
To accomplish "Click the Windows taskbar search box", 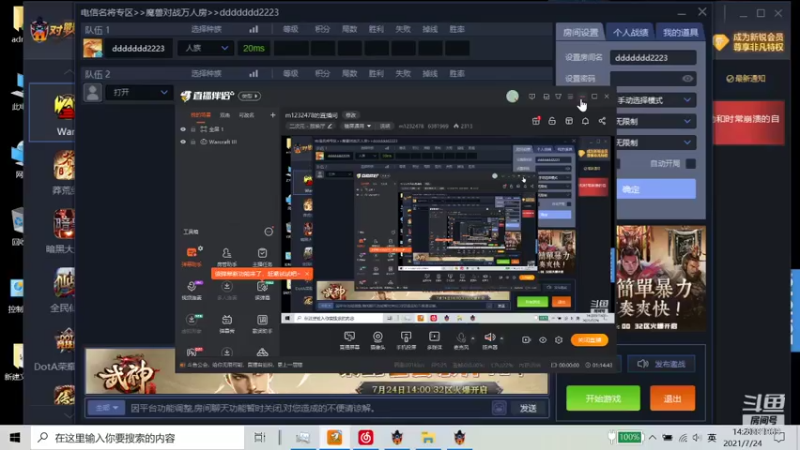I will click(x=137, y=438).
